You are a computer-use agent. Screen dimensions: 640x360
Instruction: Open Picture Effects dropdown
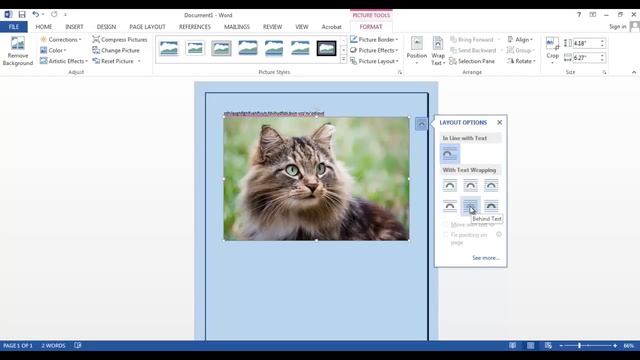374,50
